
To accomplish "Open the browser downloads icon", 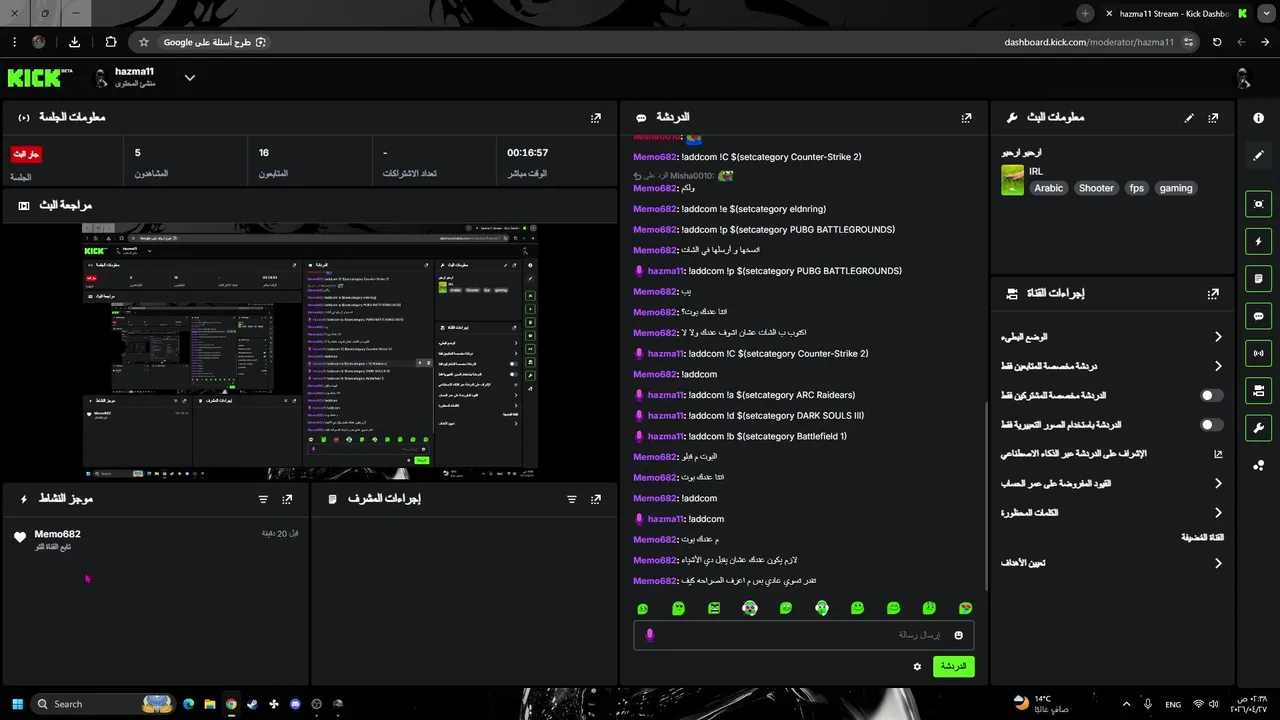I will tap(74, 42).
